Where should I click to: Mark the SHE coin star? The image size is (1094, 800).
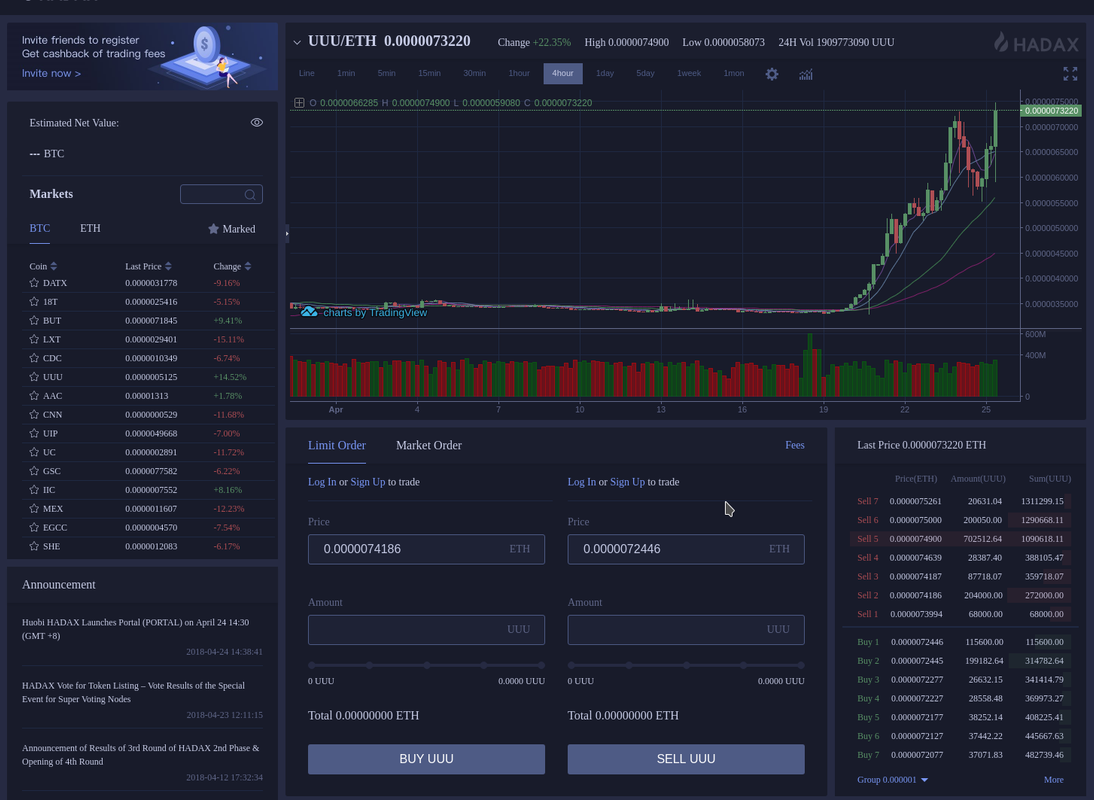(x=33, y=547)
